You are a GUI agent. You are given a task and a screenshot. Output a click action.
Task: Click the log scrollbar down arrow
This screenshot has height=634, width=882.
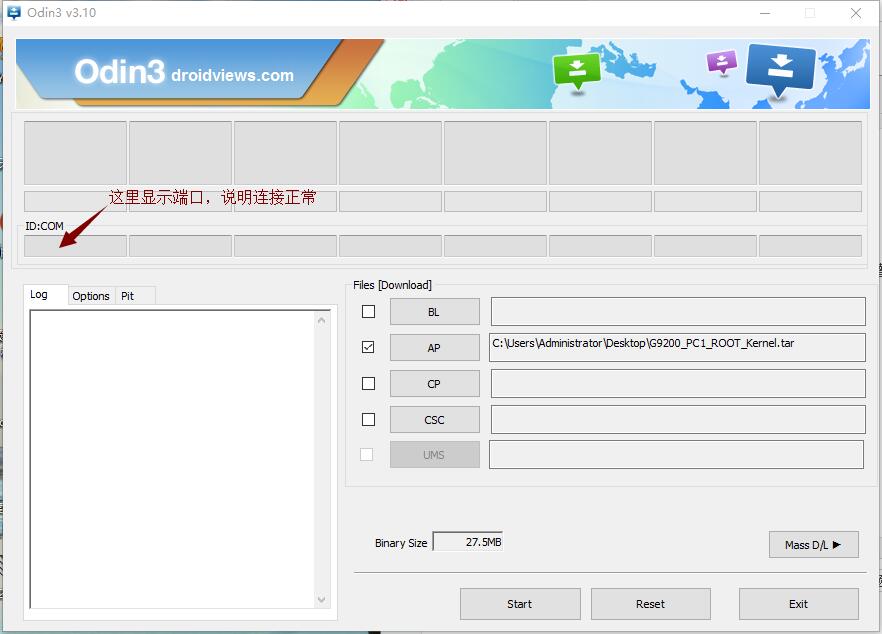[322, 600]
